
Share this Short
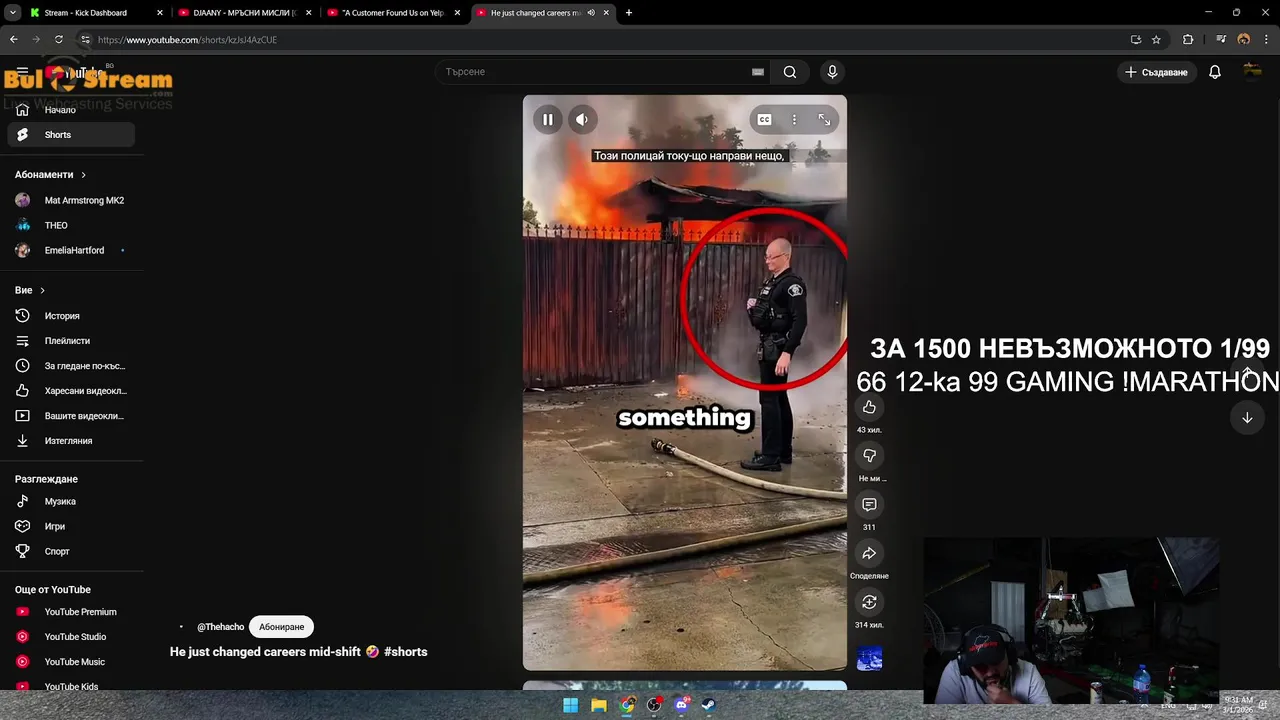coord(869,553)
